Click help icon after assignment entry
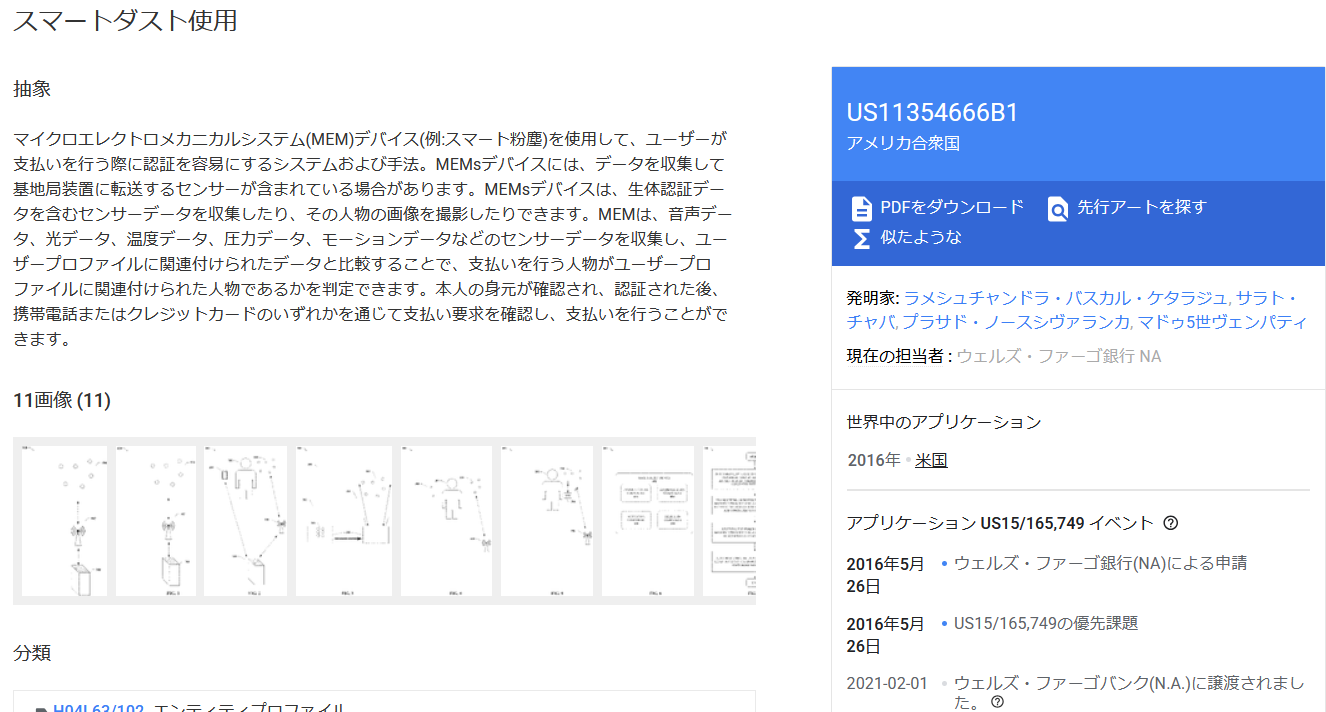Screen dimensions: 1326x712 tap(997, 703)
